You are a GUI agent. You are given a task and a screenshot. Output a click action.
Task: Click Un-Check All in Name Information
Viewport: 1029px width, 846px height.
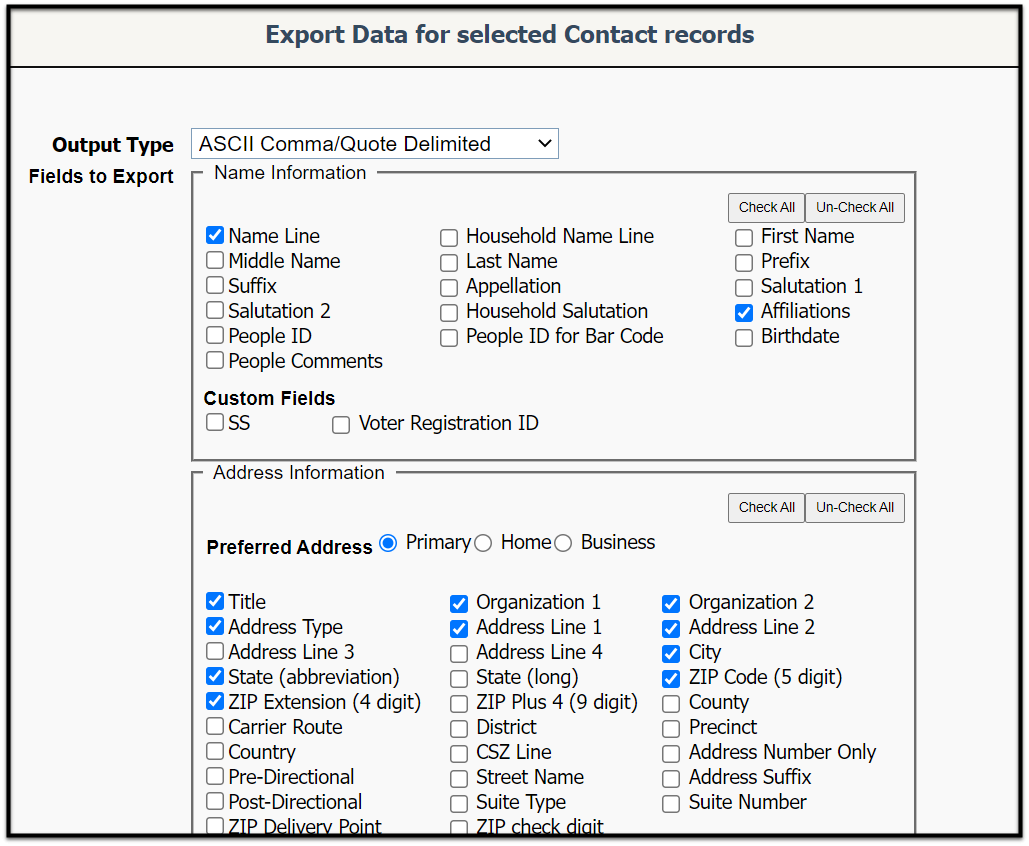[854, 208]
